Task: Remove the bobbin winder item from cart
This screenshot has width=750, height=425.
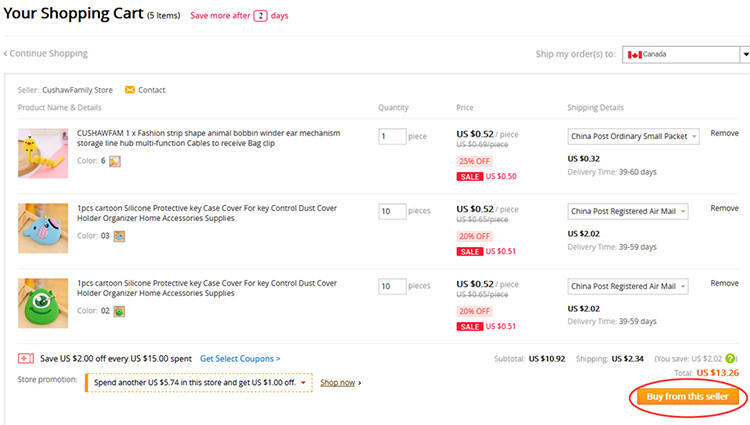Action: (x=724, y=133)
